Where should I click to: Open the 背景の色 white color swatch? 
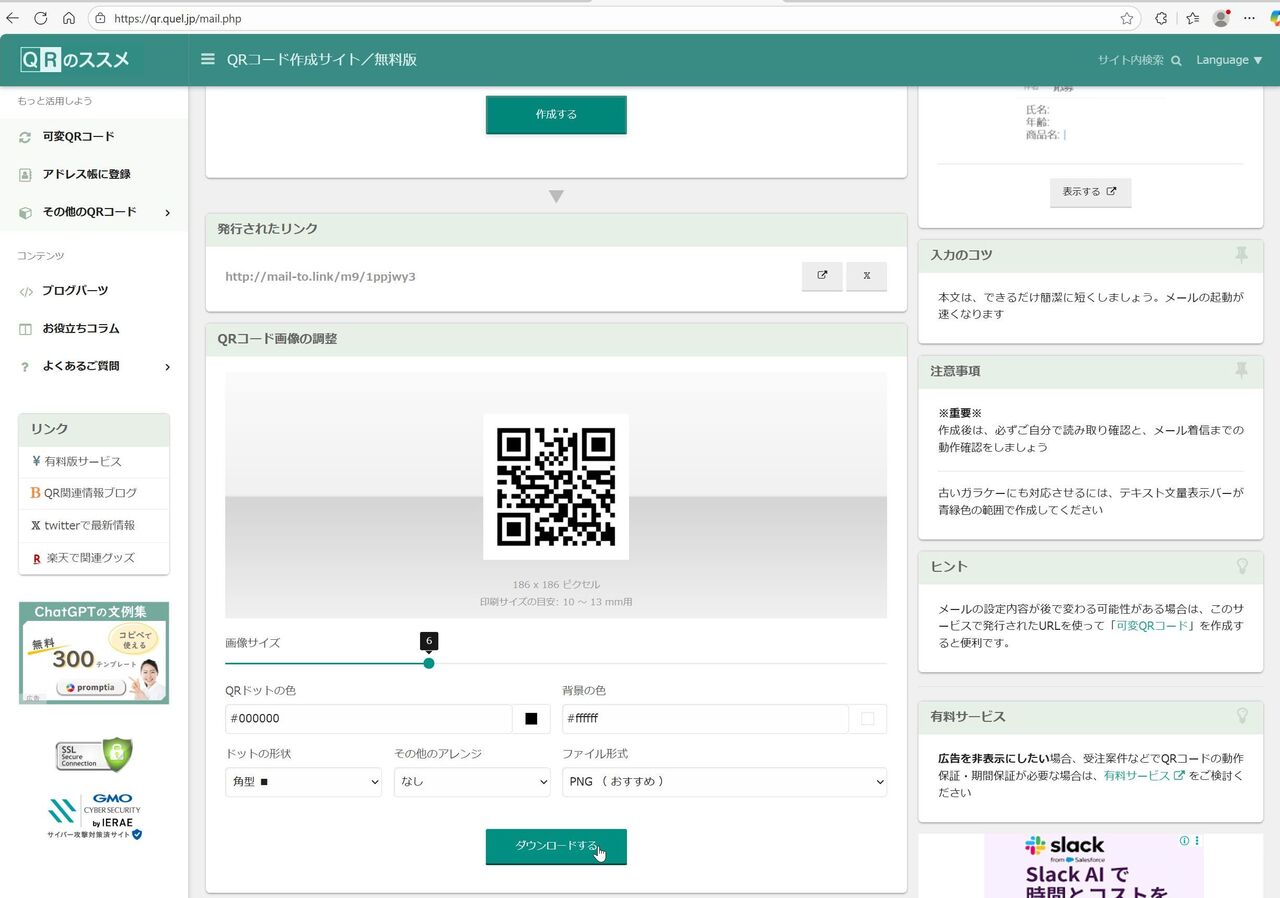[x=867, y=719]
